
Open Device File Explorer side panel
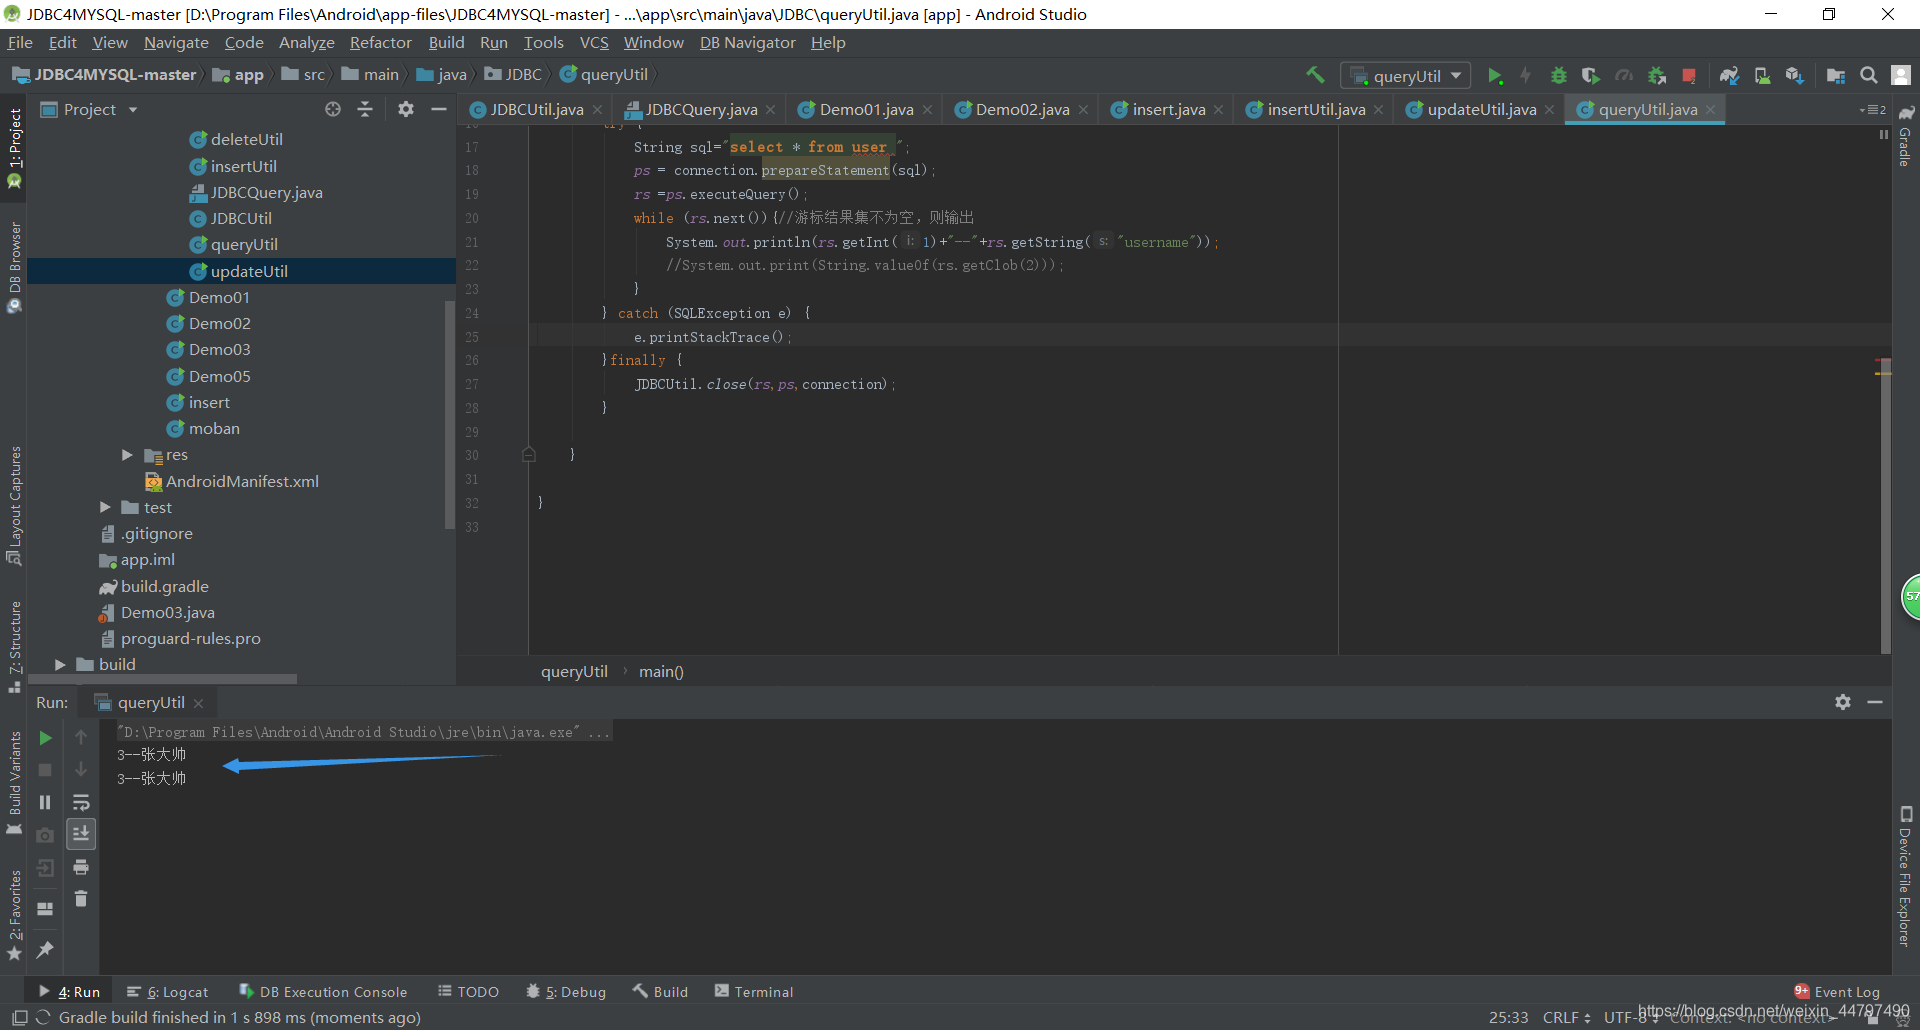pyautogui.click(x=1905, y=876)
